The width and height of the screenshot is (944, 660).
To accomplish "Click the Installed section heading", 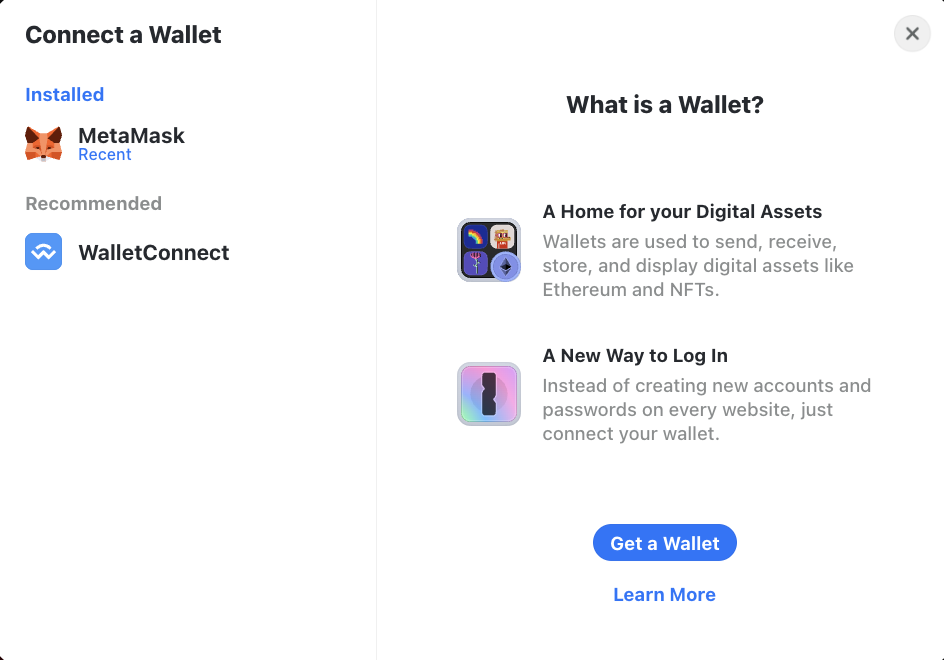I will coord(64,95).
